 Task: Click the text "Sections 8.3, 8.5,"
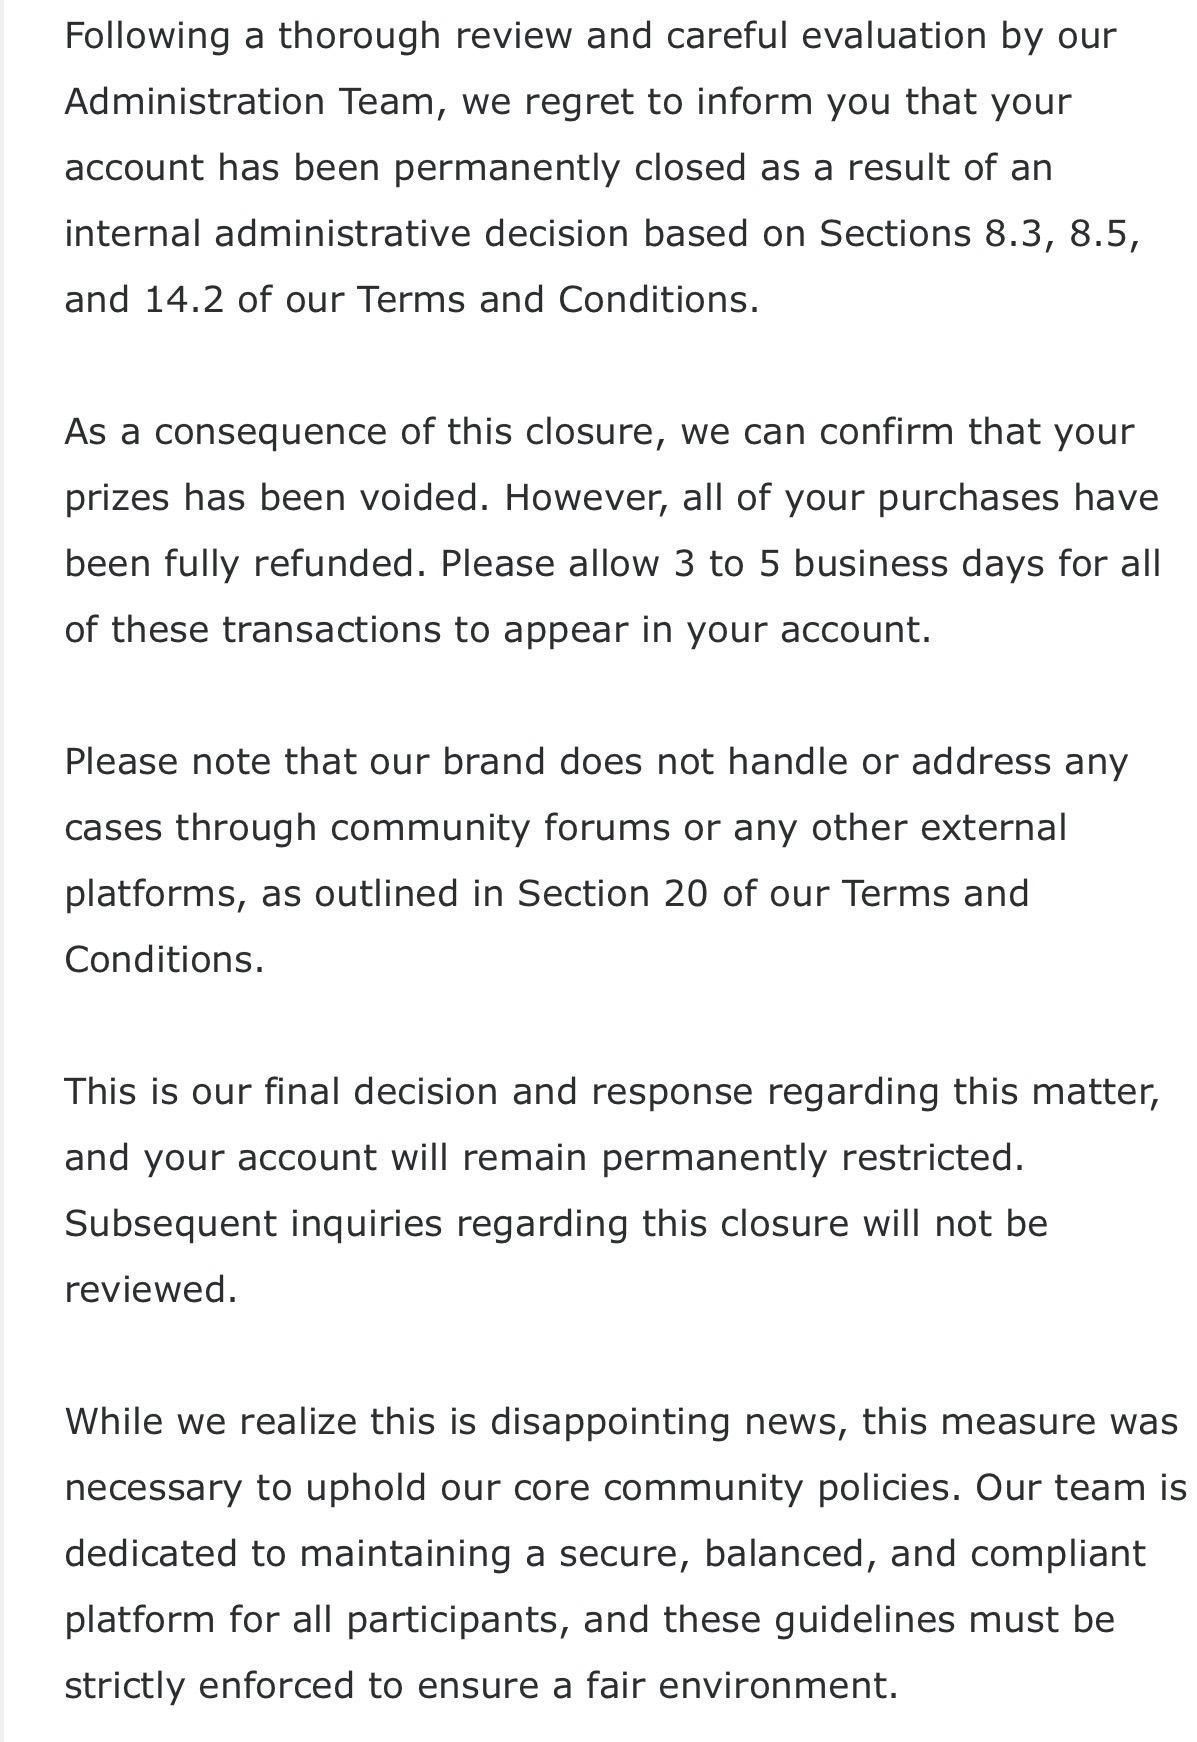[979, 233]
